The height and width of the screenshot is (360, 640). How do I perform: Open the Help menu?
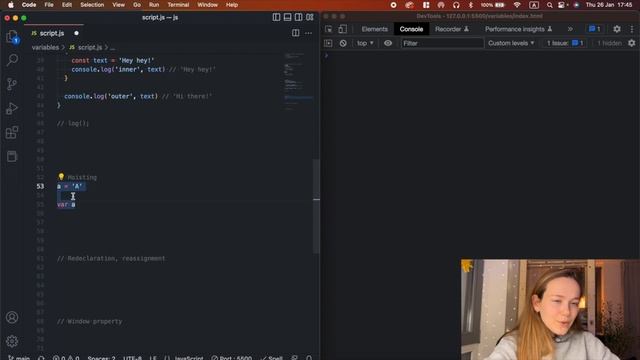click(x=232, y=5)
